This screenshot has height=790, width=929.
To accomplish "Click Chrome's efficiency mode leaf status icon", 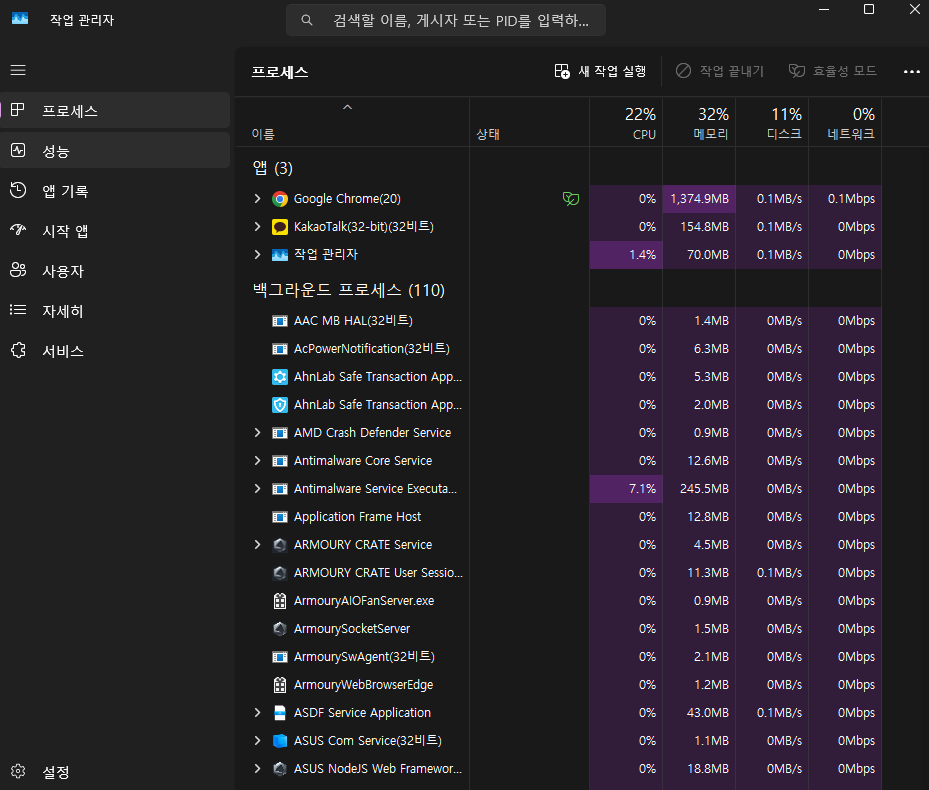I will [x=571, y=199].
